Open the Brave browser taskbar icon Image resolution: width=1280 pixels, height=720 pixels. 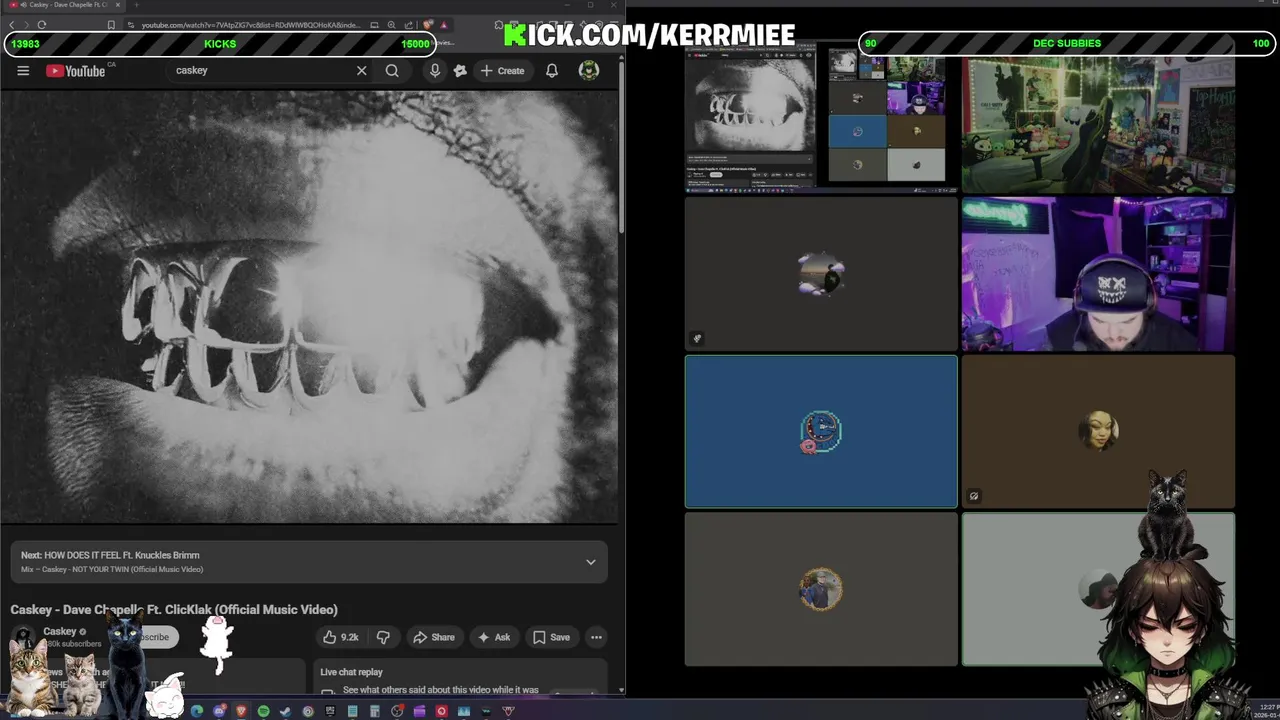241,711
